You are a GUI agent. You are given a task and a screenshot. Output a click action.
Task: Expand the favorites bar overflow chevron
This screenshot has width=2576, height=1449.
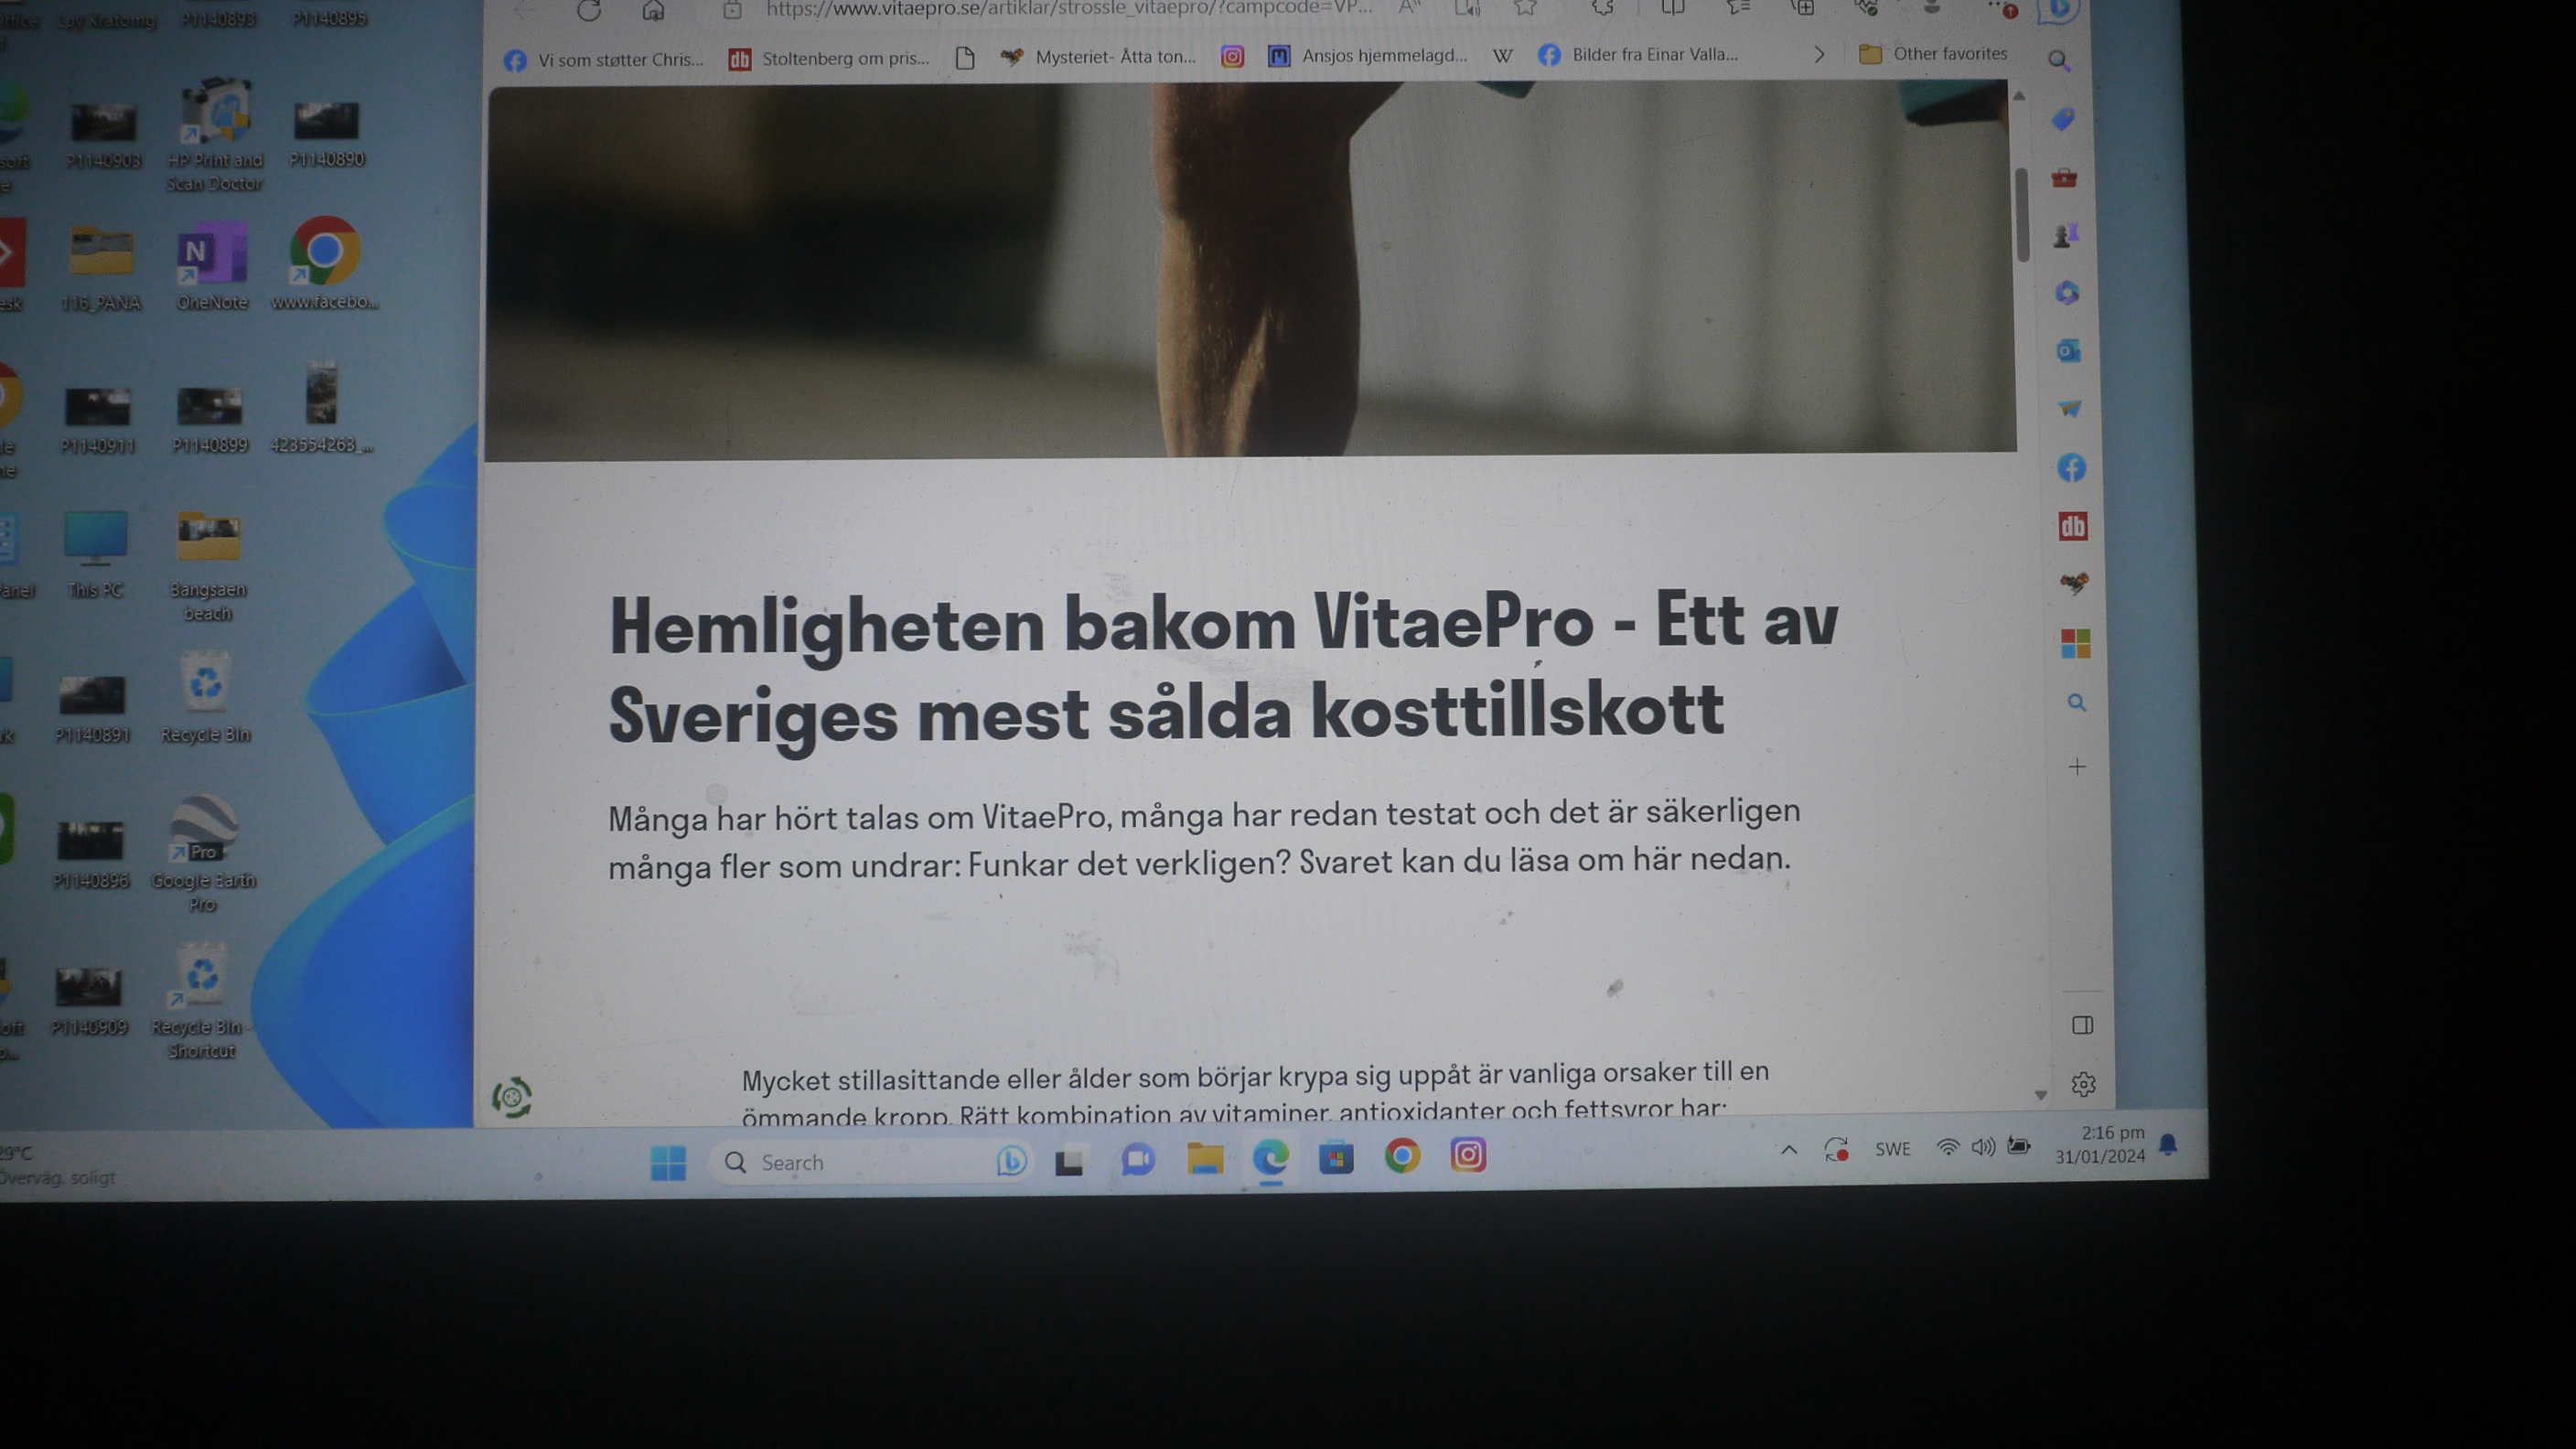pyautogui.click(x=1819, y=55)
